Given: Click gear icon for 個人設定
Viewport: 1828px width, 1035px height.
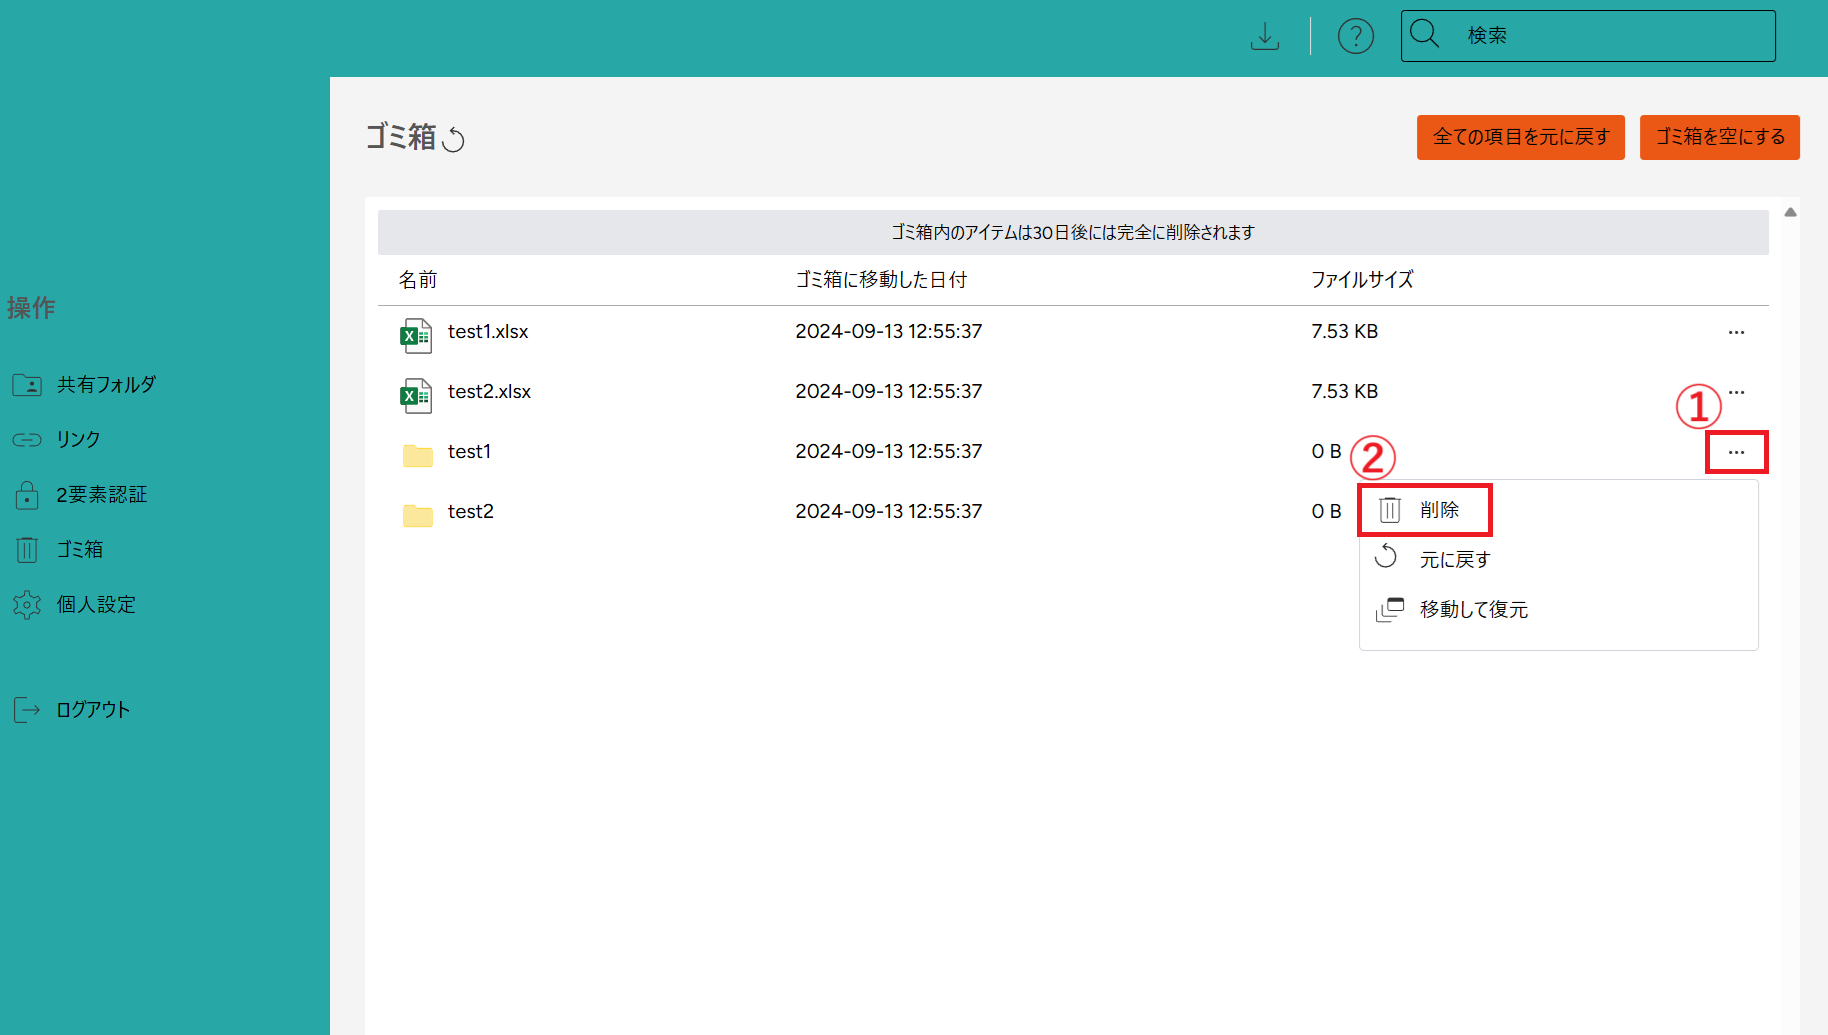Looking at the screenshot, I should pyautogui.click(x=27, y=605).
